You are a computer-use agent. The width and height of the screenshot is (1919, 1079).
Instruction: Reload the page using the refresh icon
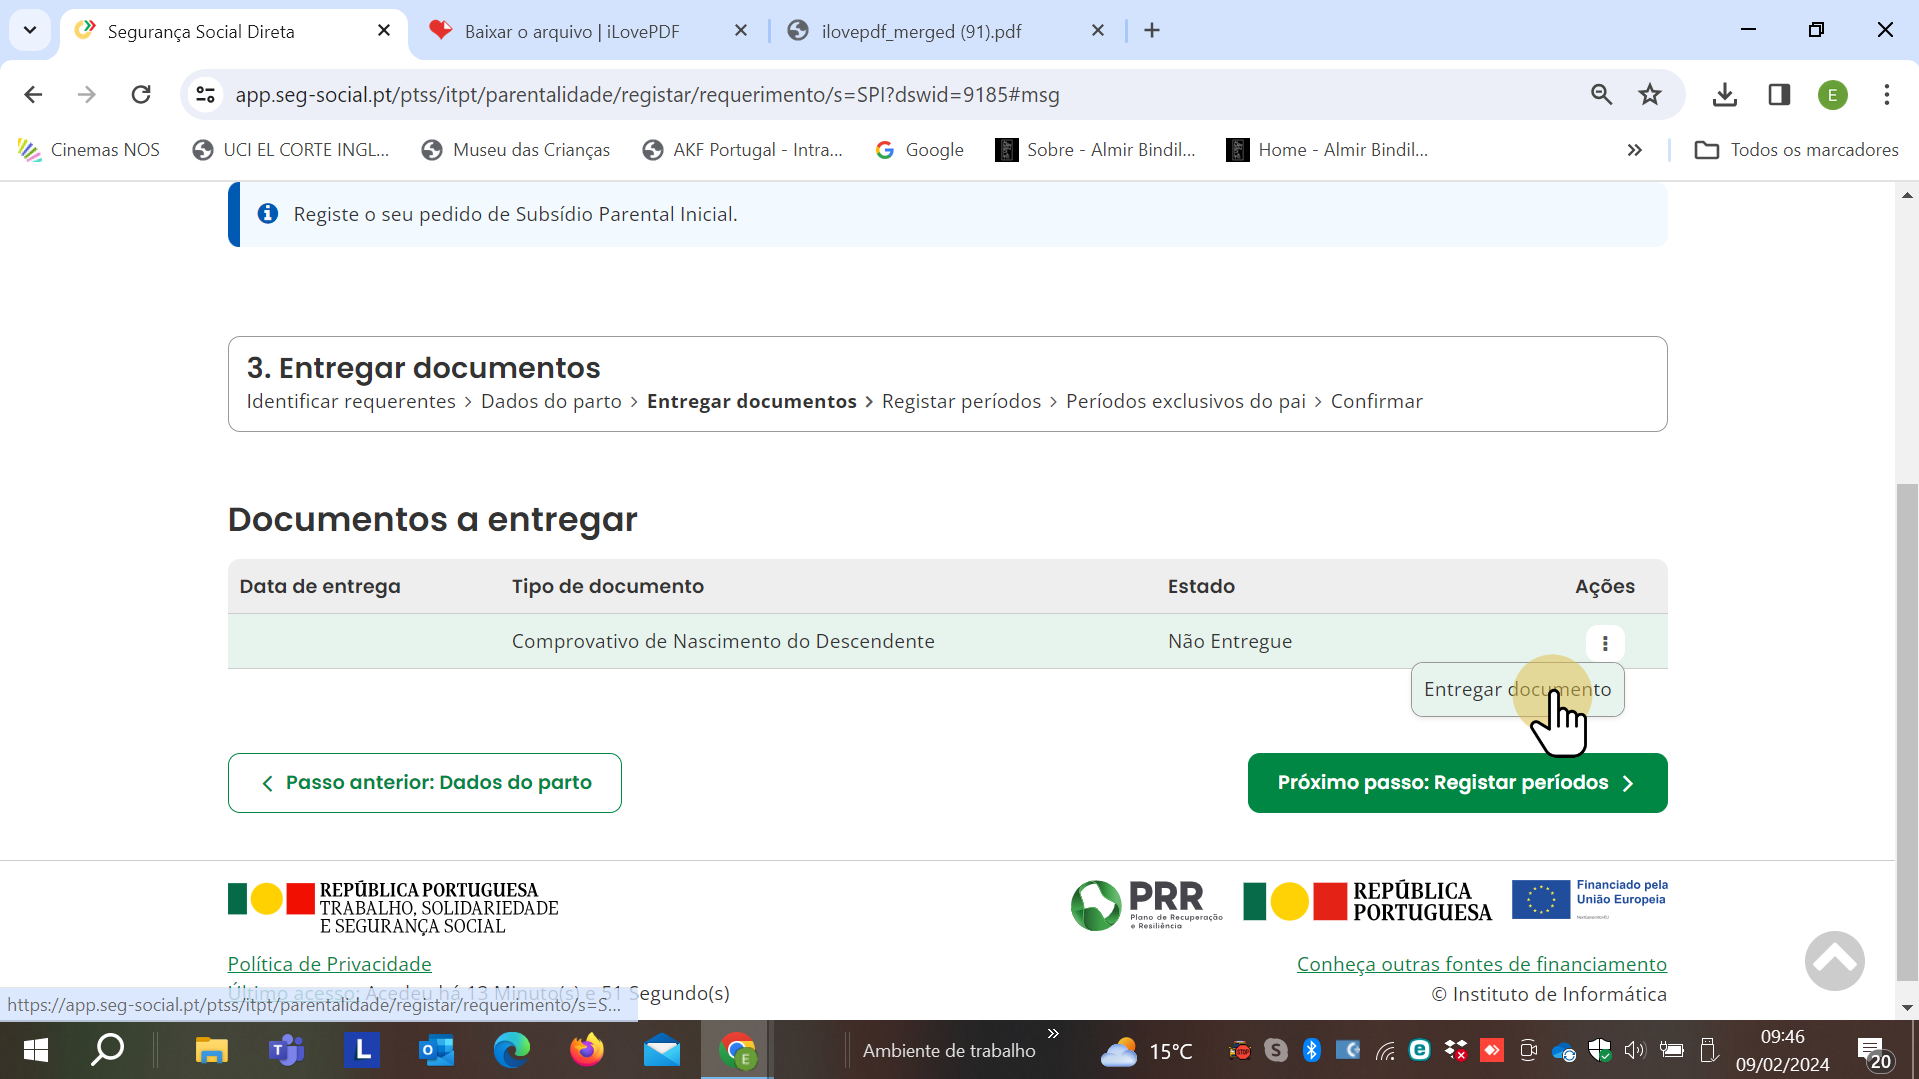click(141, 95)
